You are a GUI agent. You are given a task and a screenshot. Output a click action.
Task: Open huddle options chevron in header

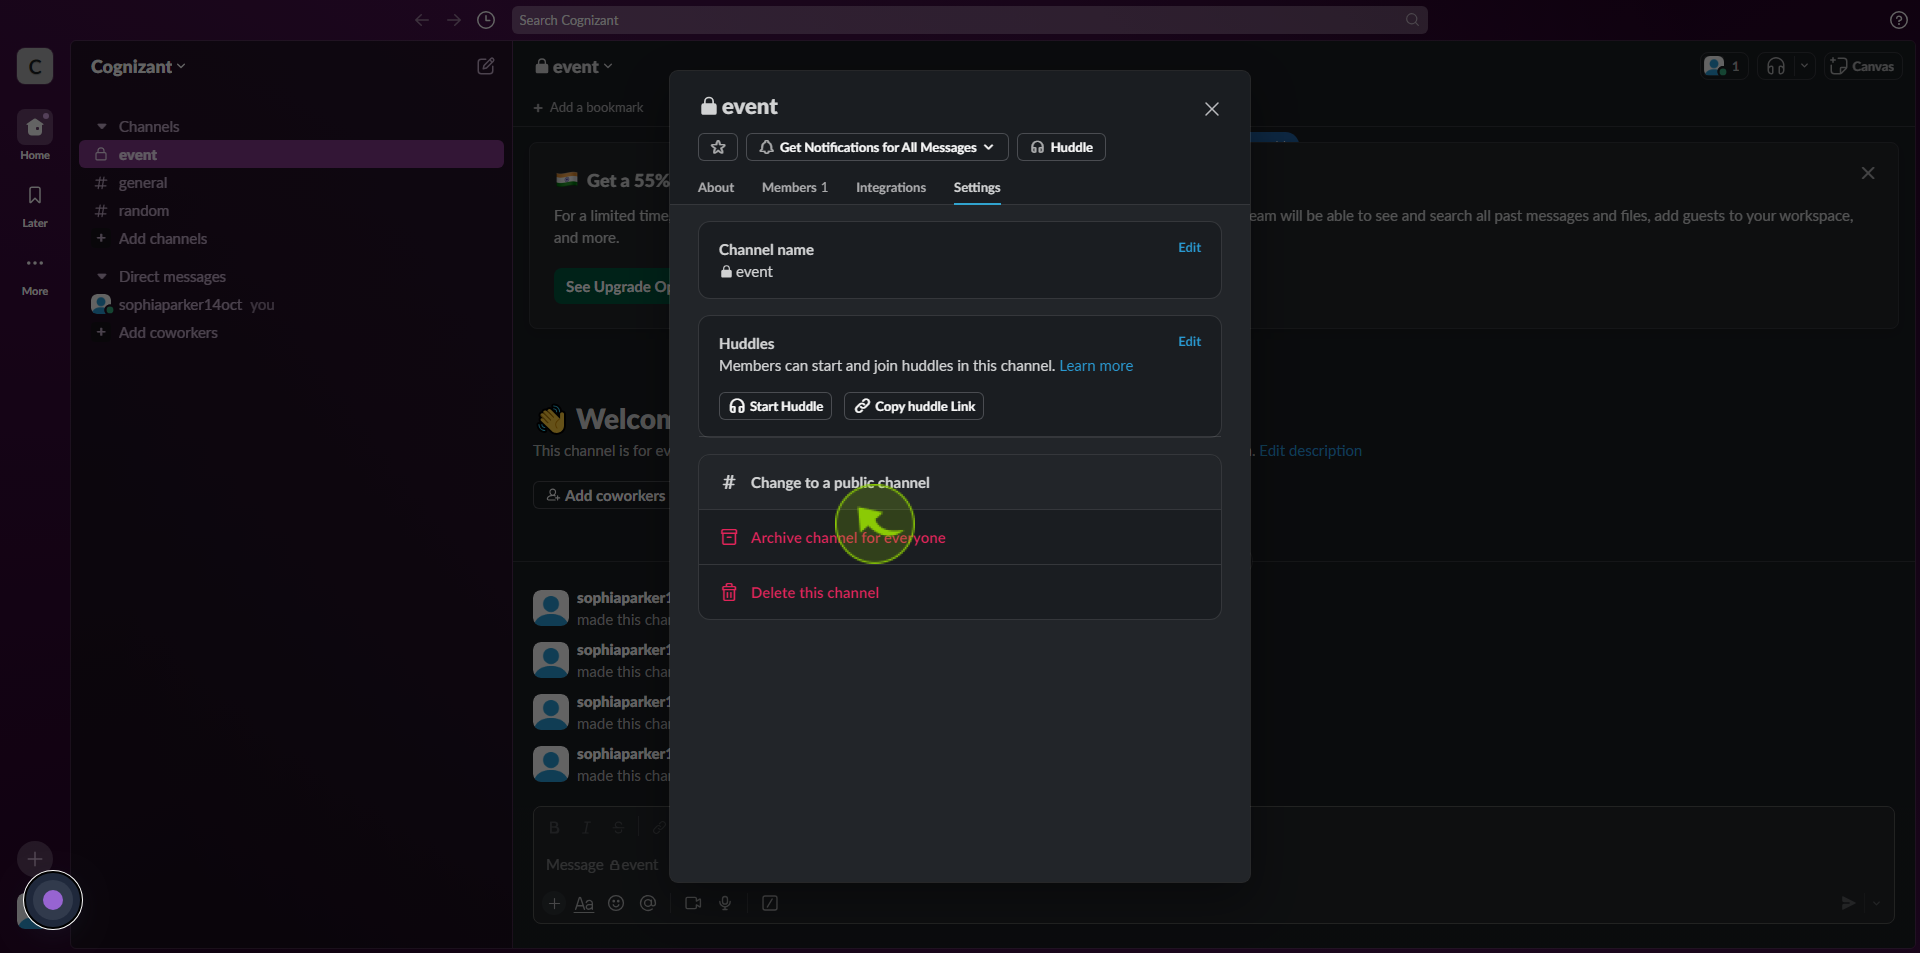[x=1804, y=66]
